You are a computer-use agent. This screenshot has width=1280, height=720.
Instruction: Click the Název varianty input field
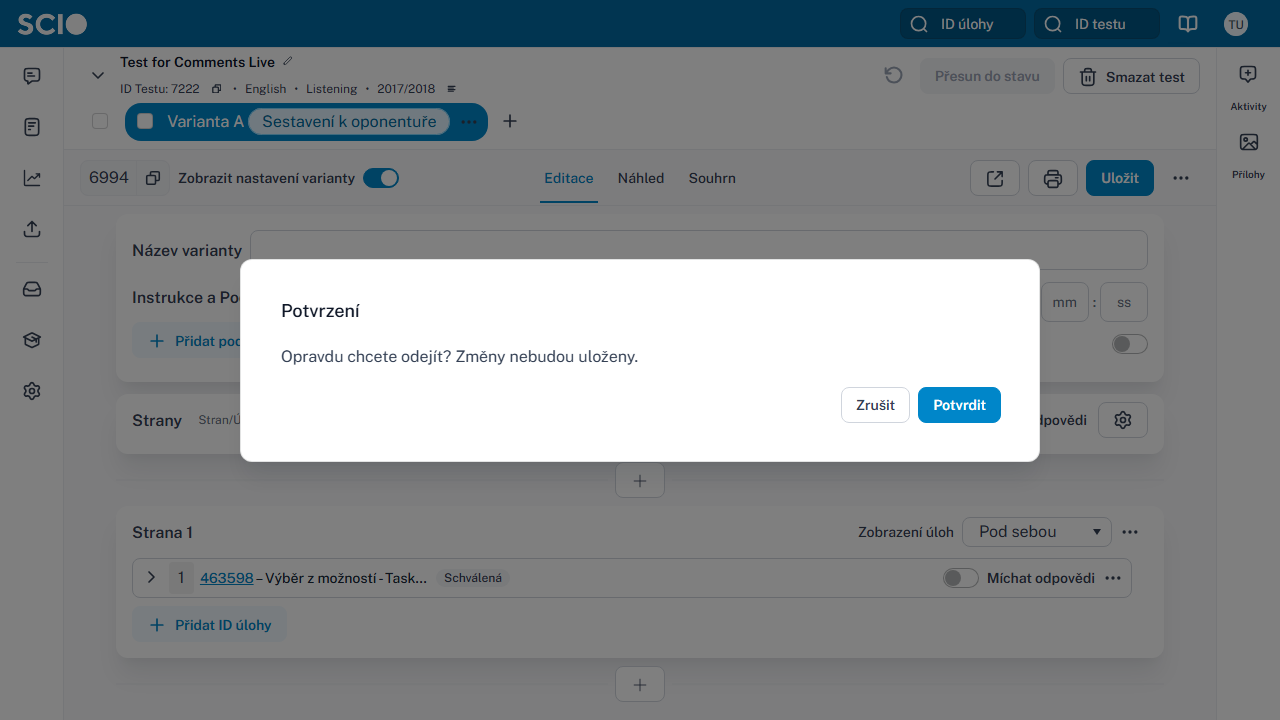tap(699, 250)
